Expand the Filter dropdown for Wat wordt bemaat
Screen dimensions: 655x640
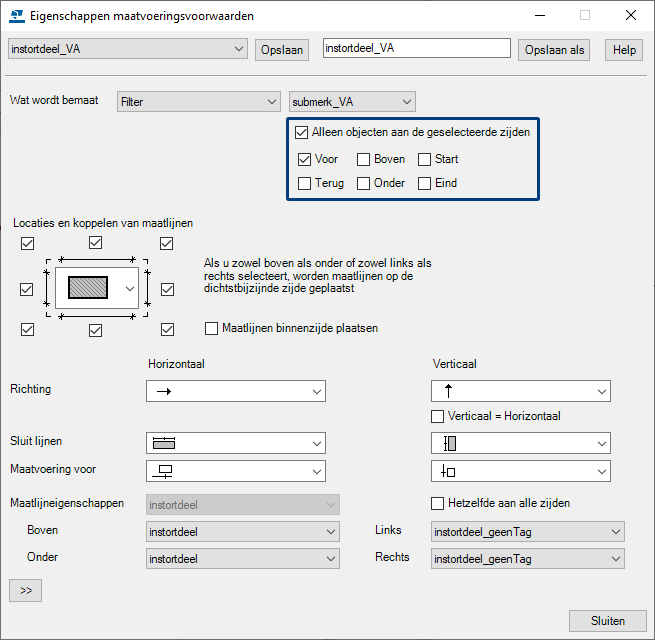pos(198,101)
